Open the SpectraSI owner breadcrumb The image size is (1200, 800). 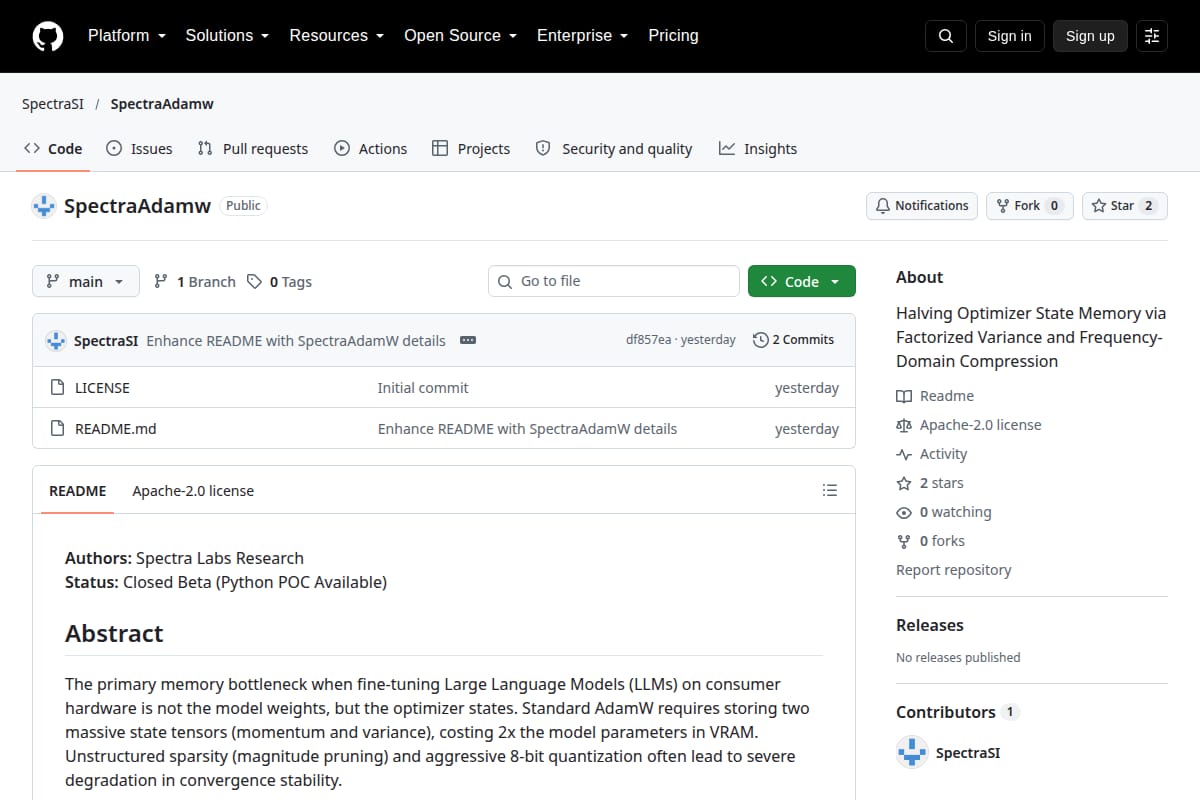[53, 104]
